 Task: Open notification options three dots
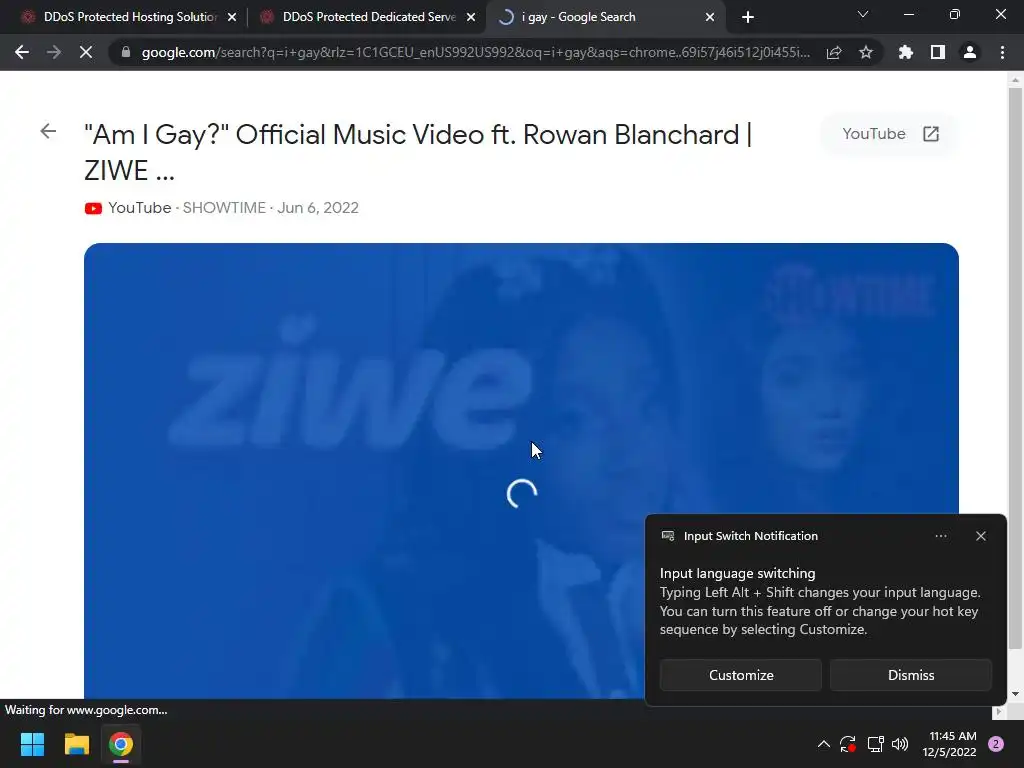coord(941,536)
